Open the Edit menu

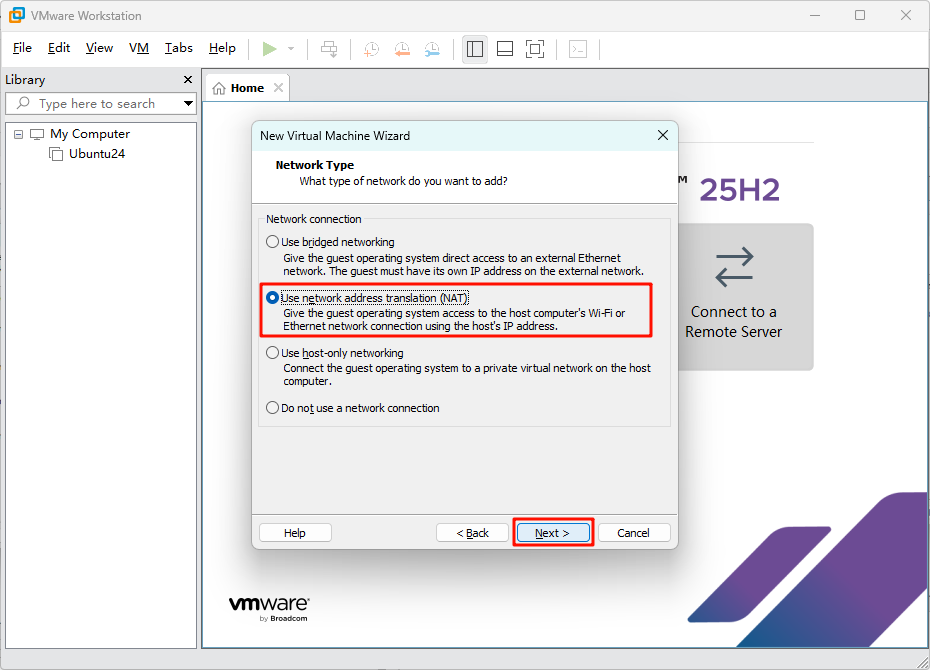[x=59, y=48]
